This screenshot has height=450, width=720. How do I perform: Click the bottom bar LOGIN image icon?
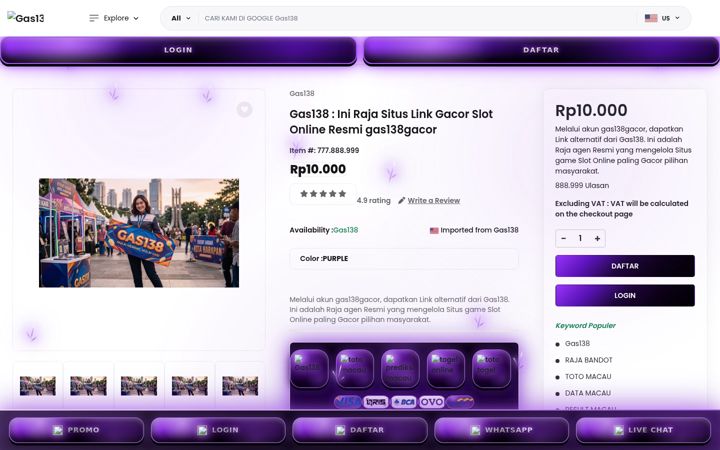(x=202, y=430)
